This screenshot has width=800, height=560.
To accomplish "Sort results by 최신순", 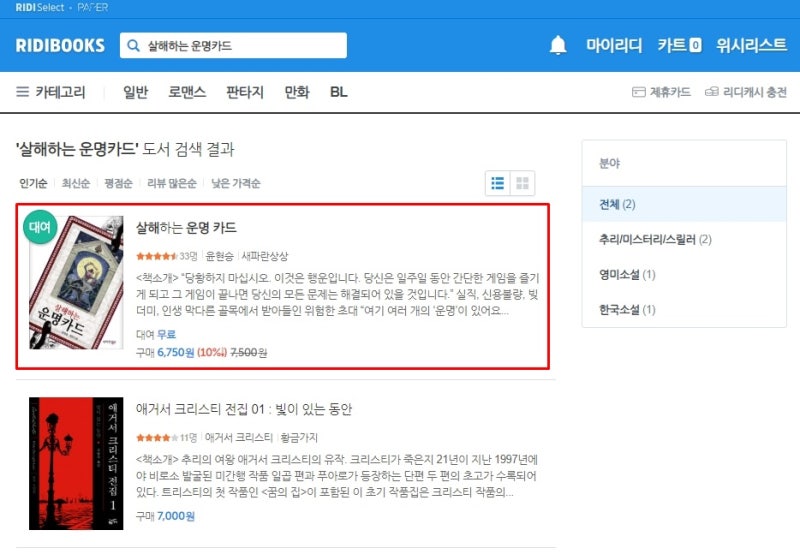I will (x=76, y=184).
